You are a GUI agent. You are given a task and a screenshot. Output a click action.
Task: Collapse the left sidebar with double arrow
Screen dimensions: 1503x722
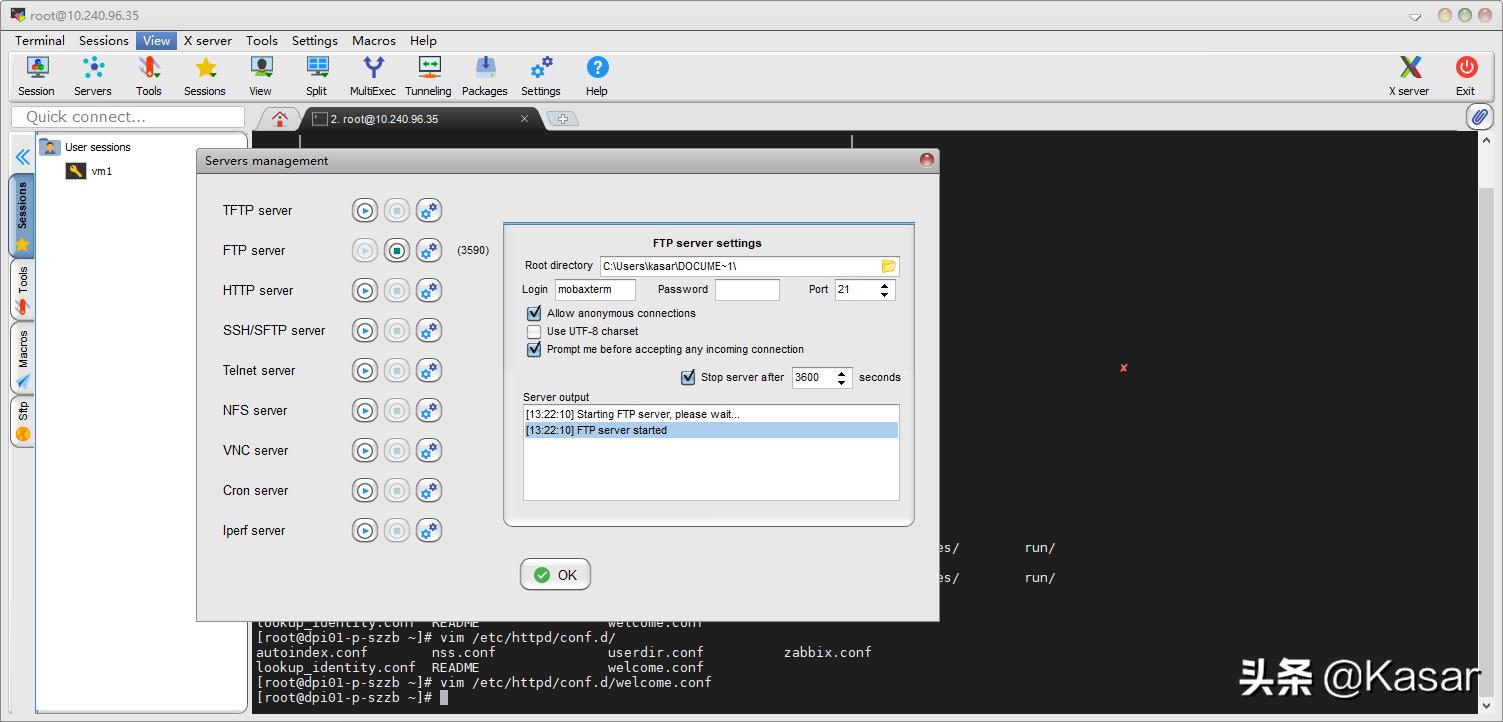22,157
